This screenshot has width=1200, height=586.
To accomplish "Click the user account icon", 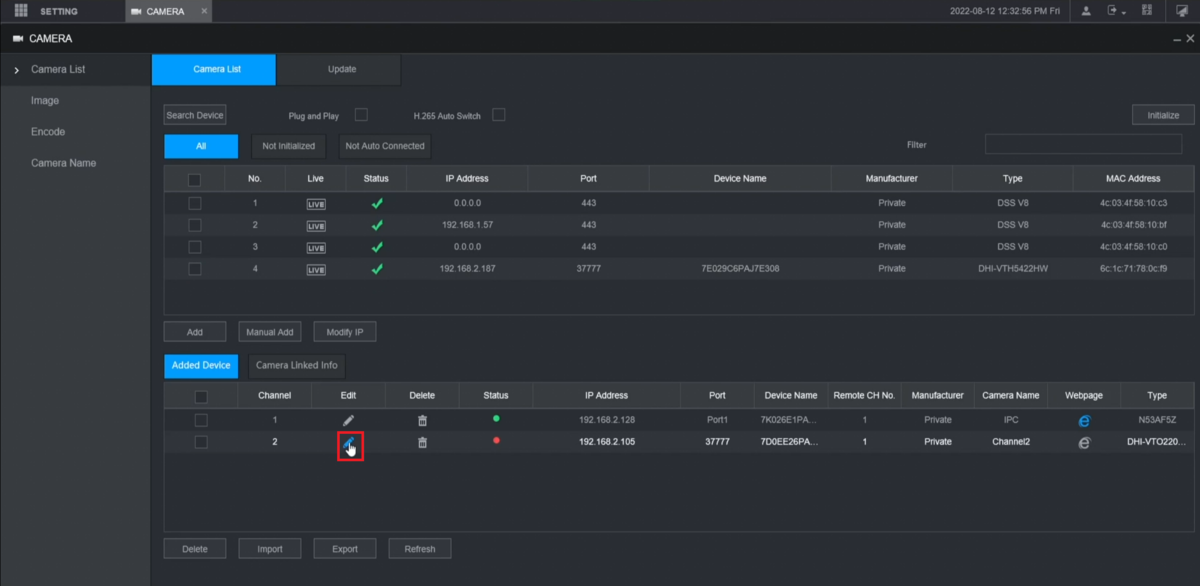I will (x=1086, y=11).
